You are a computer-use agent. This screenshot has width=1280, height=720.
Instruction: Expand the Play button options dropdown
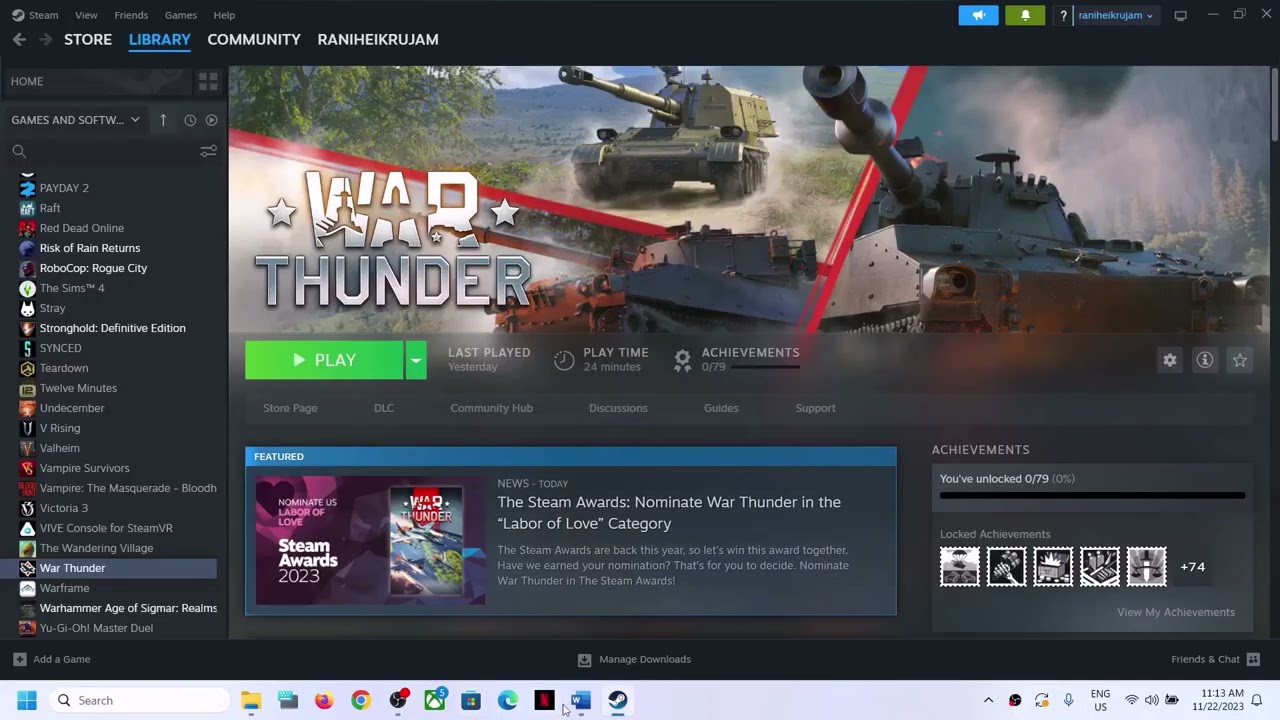coord(416,360)
